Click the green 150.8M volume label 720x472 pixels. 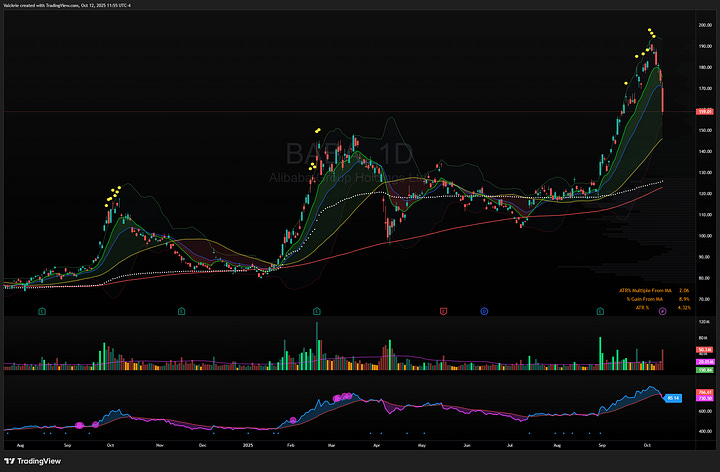pyautogui.click(x=705, y=370)
